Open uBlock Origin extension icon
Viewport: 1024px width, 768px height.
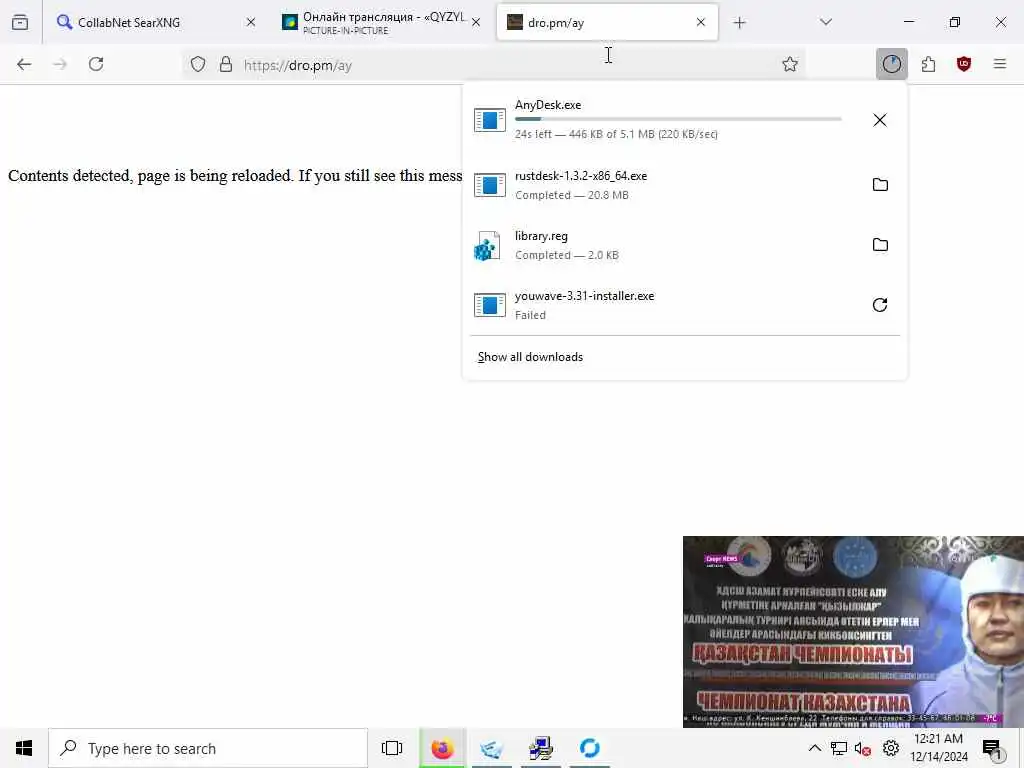click(963, 64)
